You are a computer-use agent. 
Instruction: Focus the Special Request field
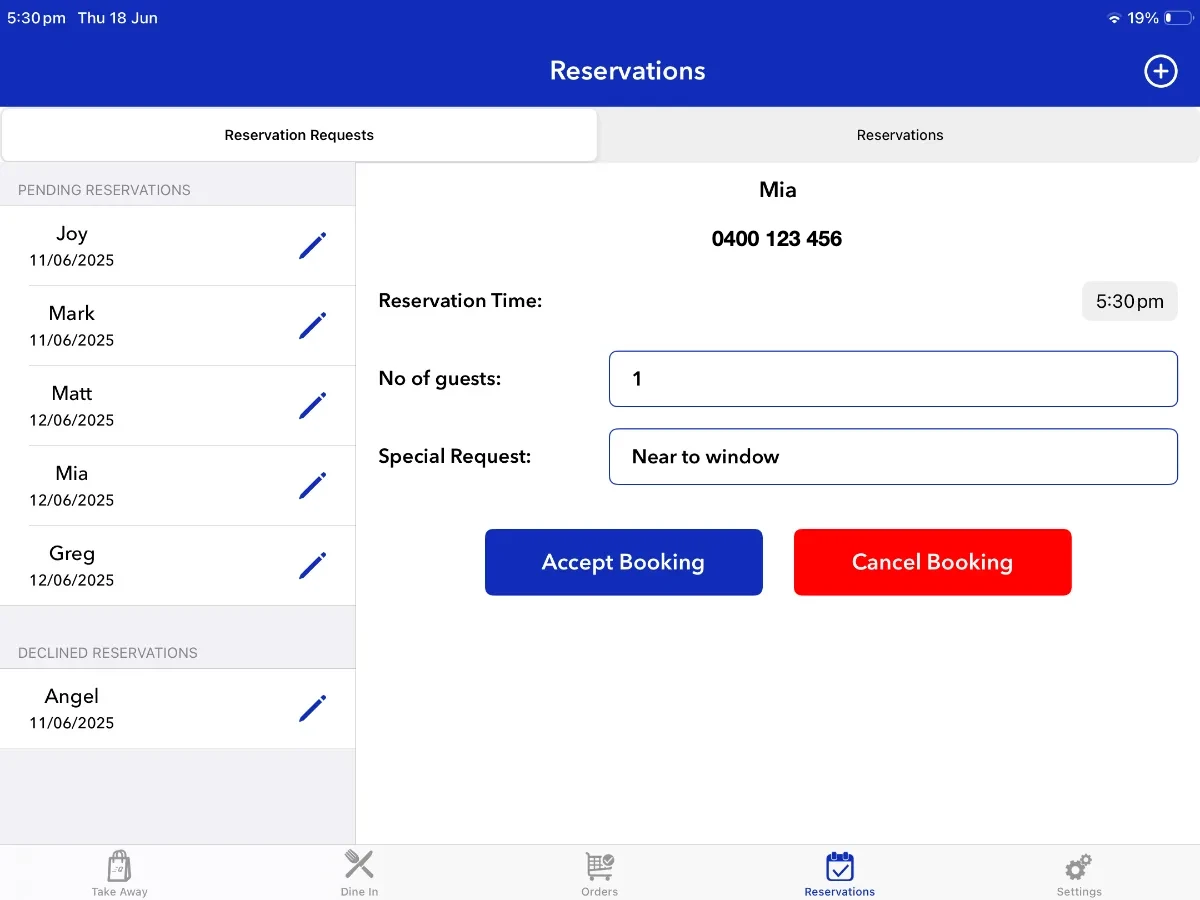pyautogui.click(x=893, y=457)
